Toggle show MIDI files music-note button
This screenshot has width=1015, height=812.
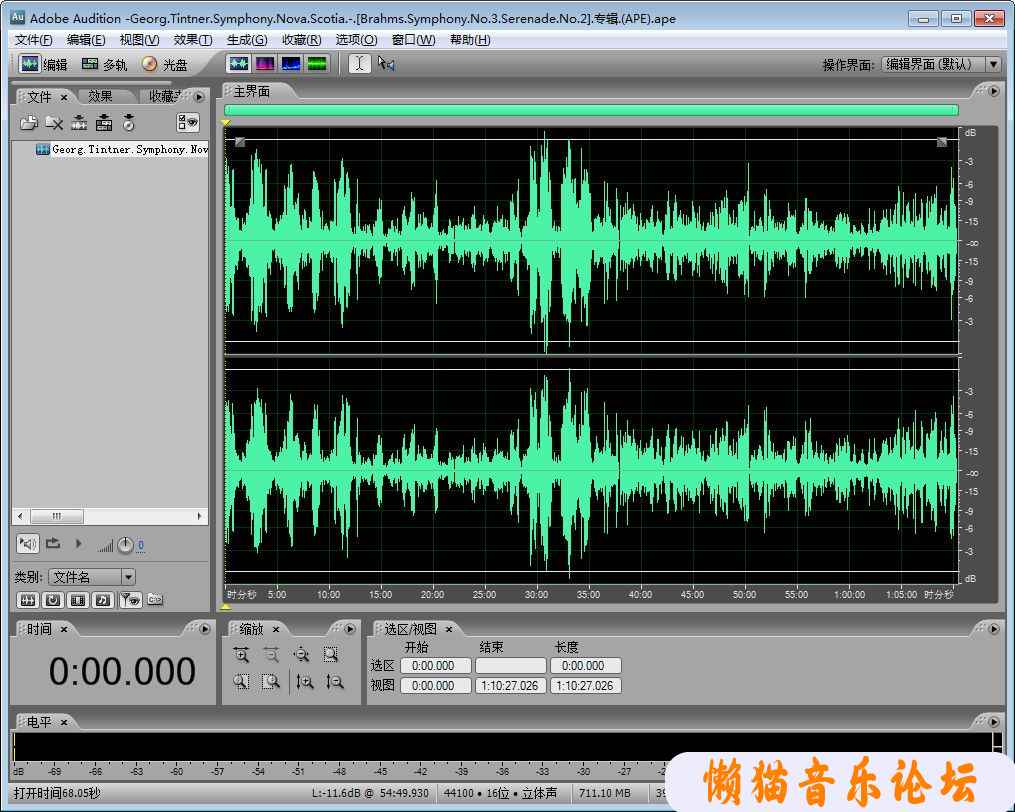point(103,600)
